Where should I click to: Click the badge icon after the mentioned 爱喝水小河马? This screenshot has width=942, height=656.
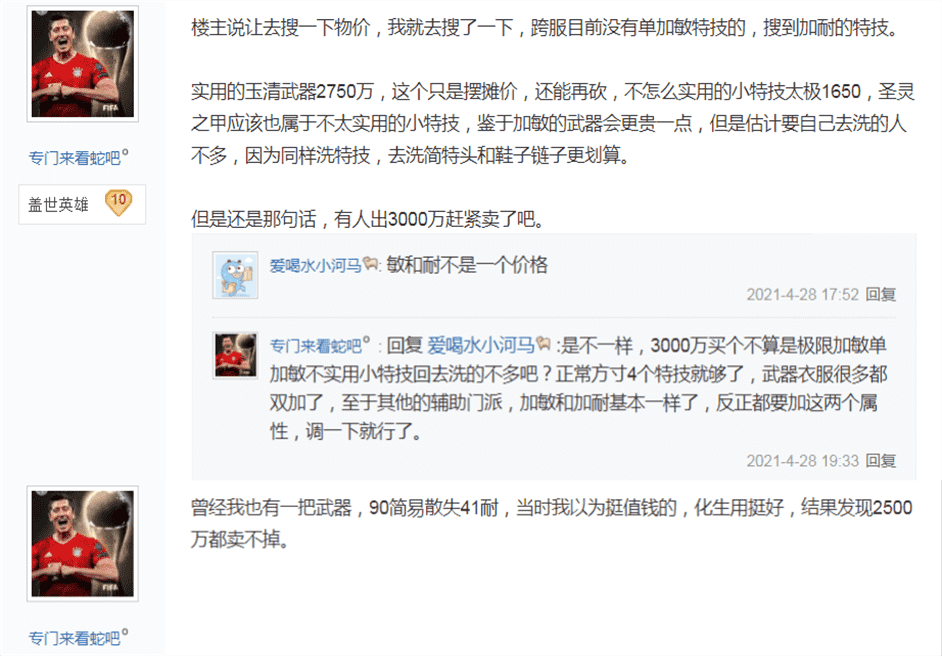click(x=544, y=343)
